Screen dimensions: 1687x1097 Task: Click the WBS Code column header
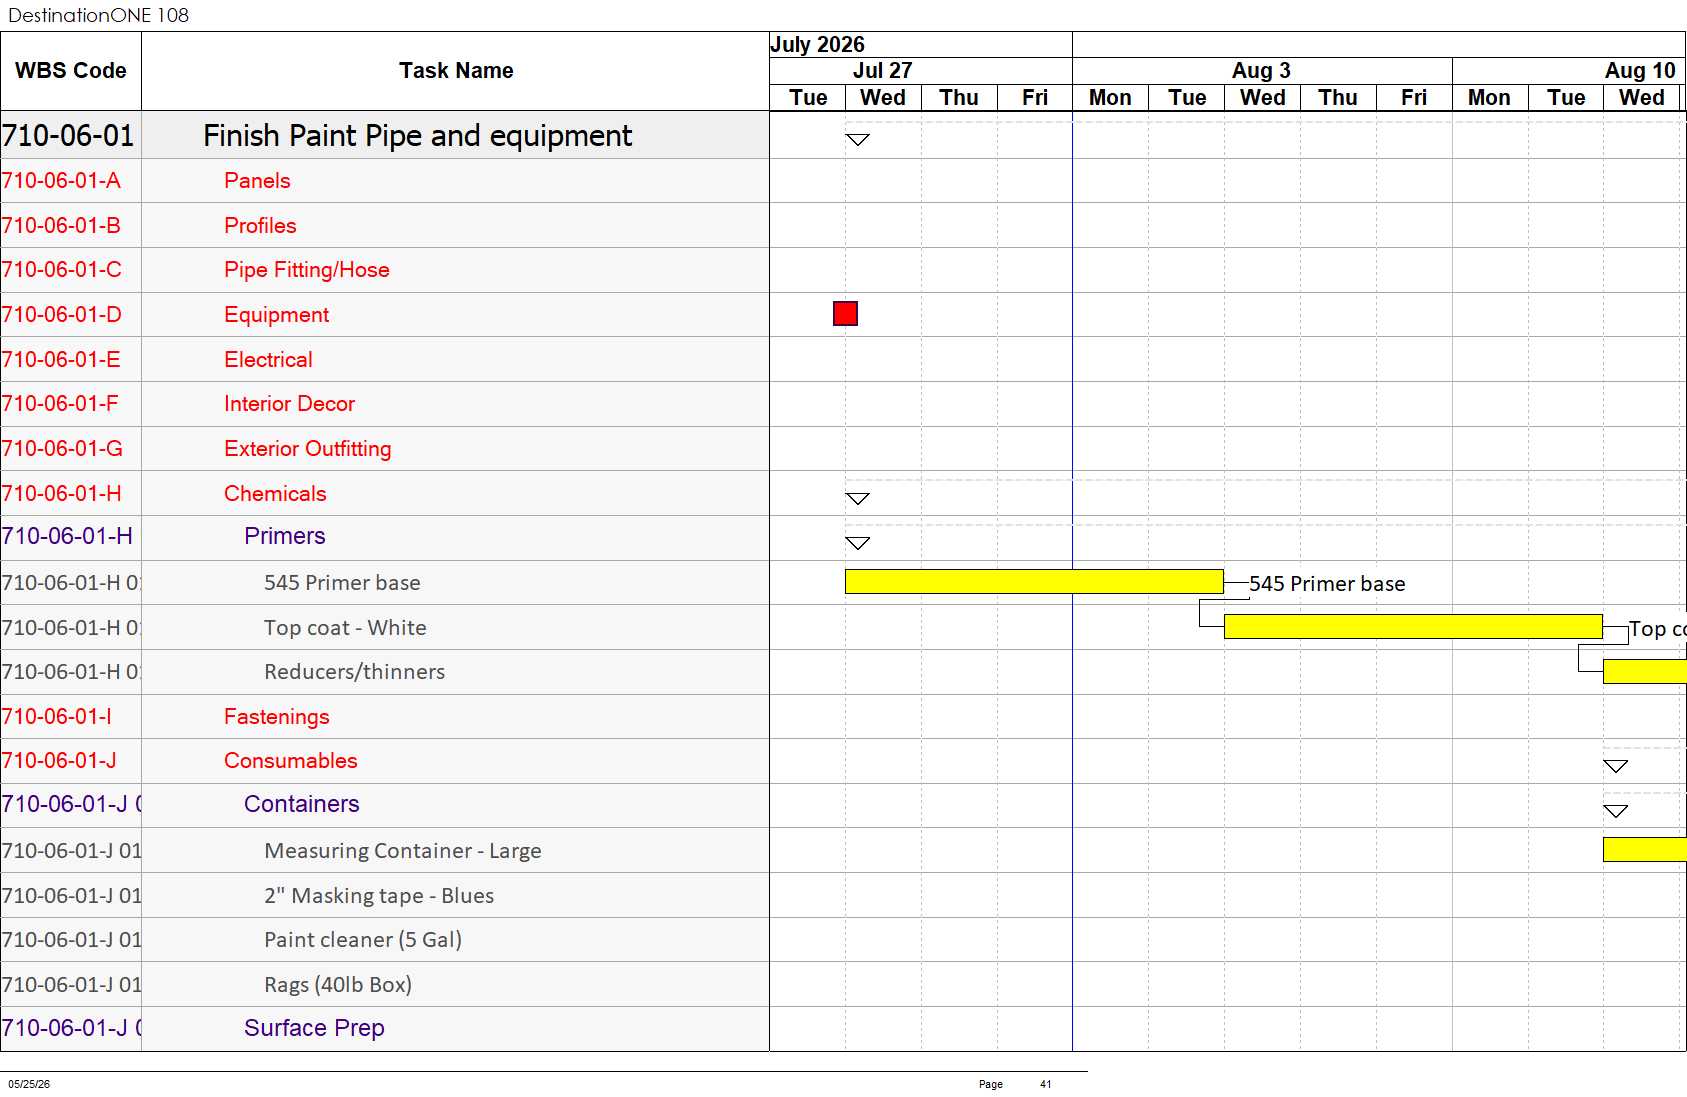point(71,71)
